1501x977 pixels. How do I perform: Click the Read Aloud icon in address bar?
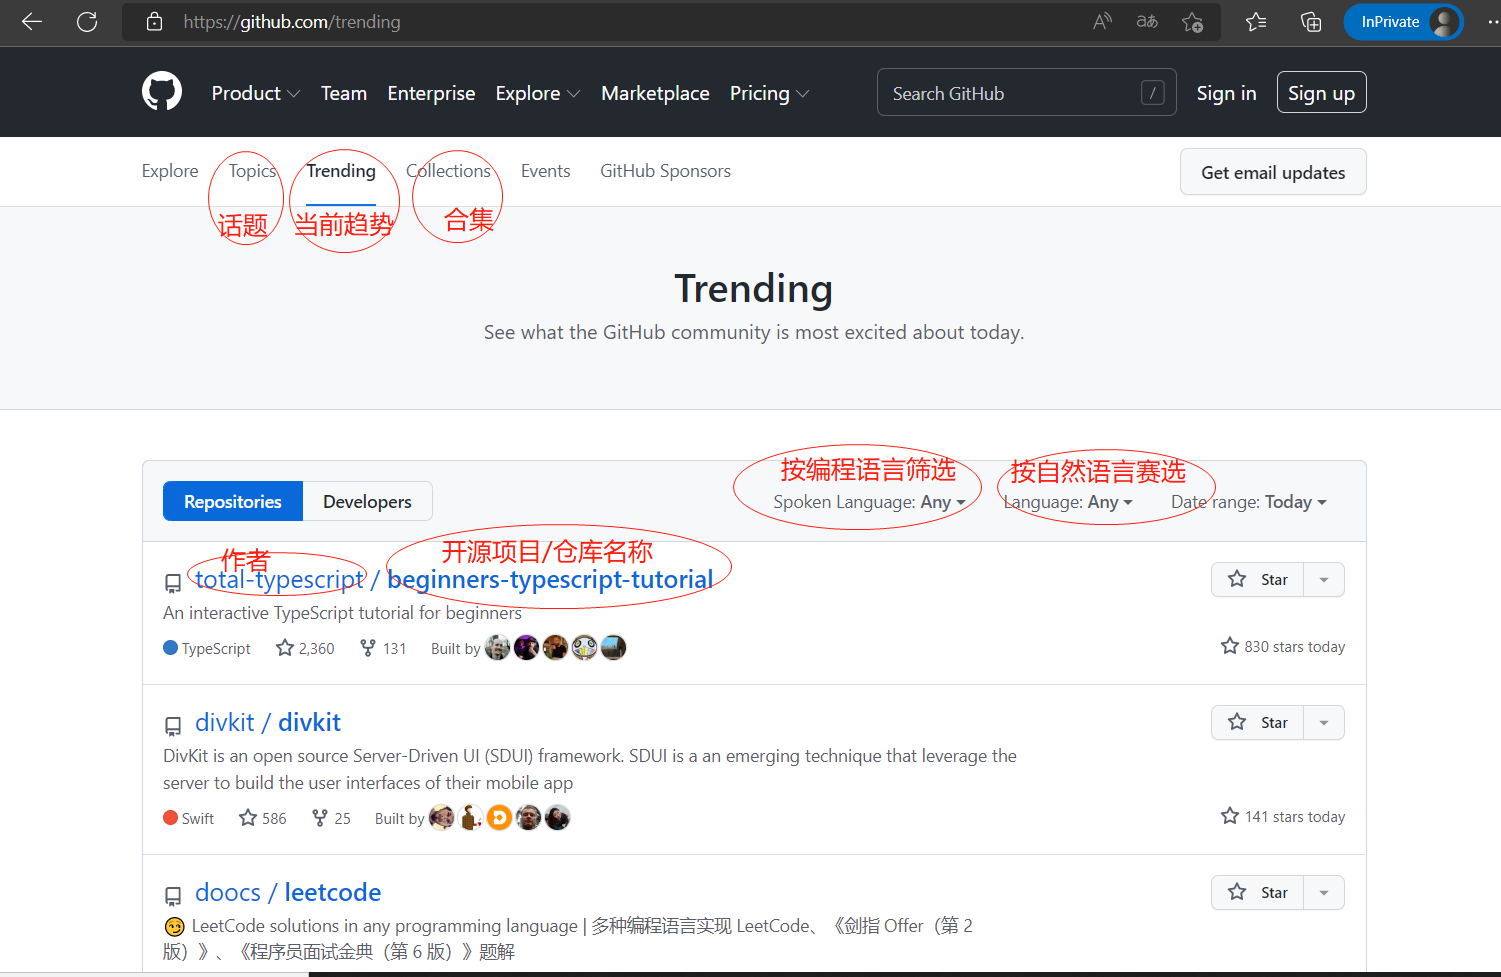coord(1102,22)
